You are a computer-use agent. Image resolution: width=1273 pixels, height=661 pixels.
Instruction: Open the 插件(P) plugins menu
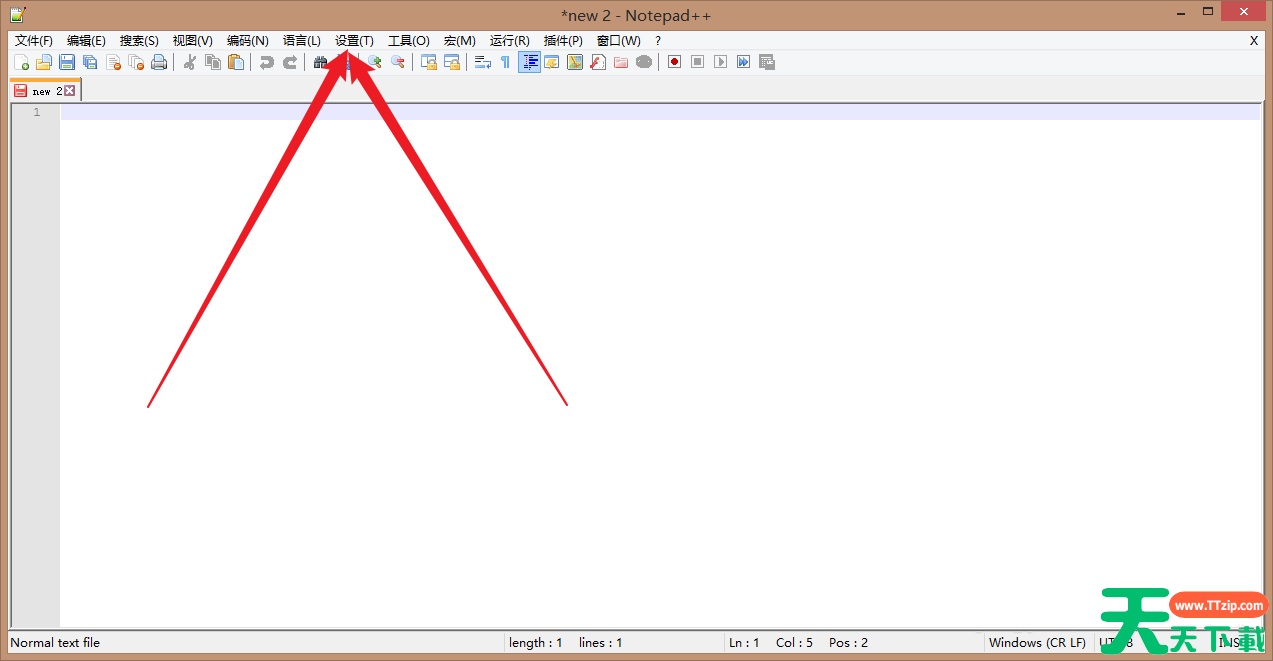point(562,41)
